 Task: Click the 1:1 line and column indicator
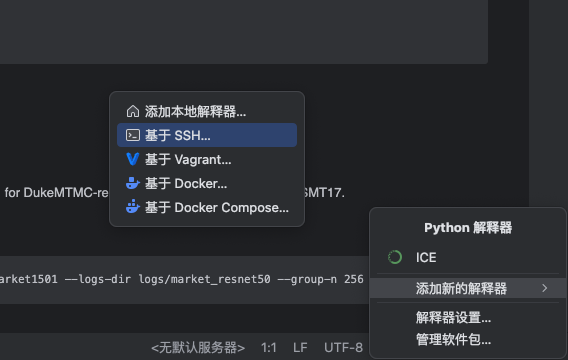point(268,348)
